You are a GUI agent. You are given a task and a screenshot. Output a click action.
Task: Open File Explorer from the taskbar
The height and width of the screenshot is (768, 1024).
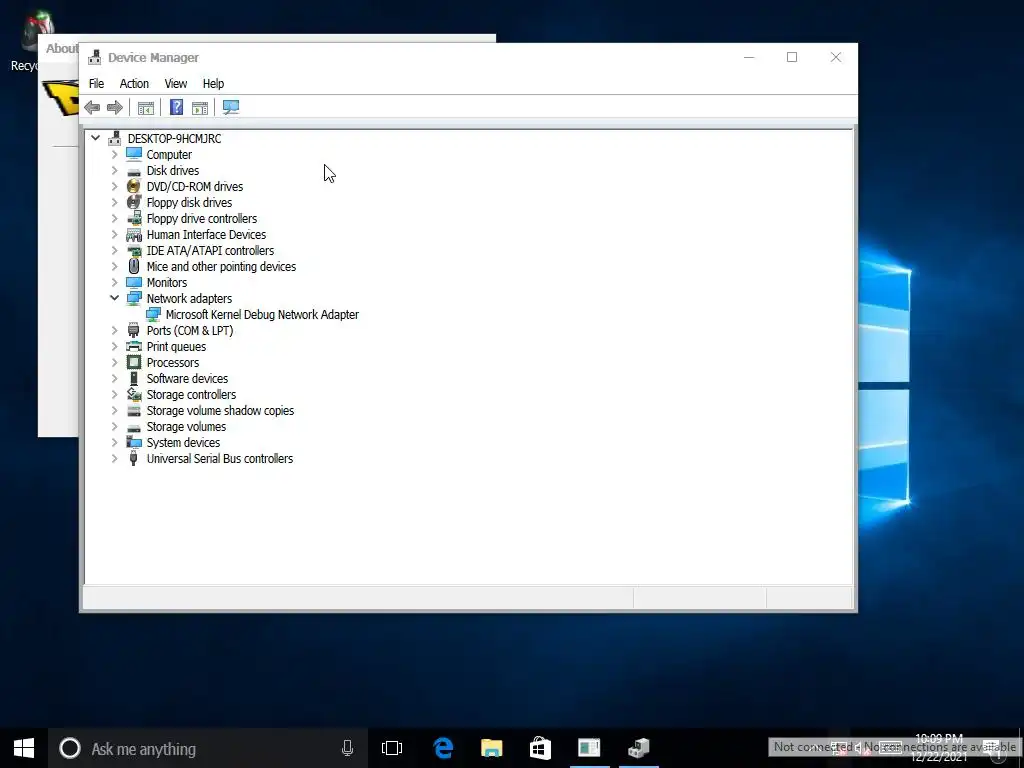click(x=492, y=748)
